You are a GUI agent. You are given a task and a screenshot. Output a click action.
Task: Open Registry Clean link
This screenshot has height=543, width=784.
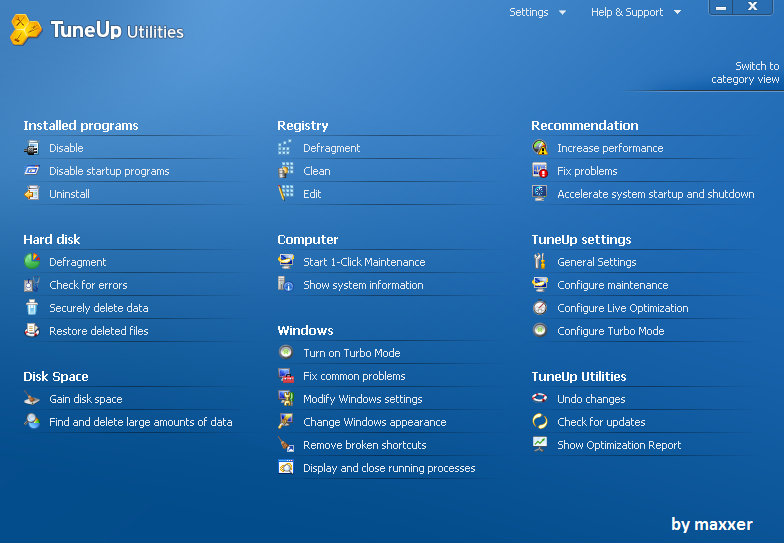tap(316, 171)
